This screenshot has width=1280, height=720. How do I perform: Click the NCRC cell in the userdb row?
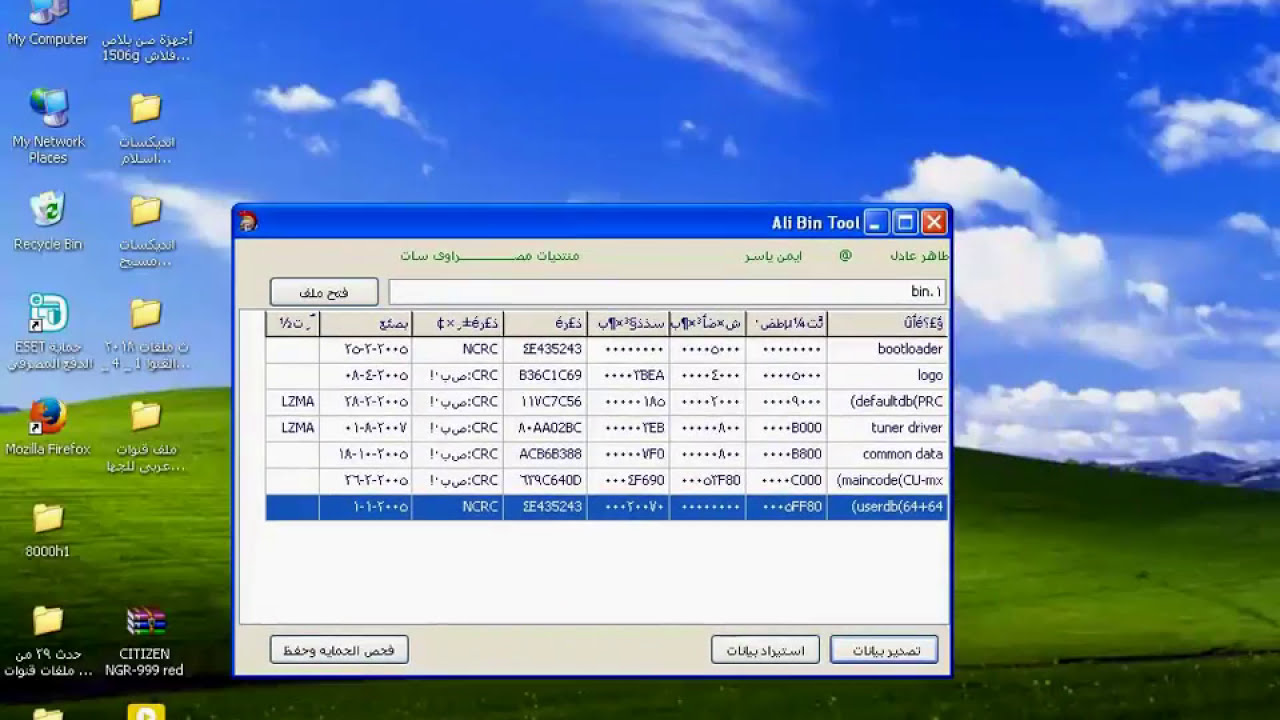tap(458, 507)
